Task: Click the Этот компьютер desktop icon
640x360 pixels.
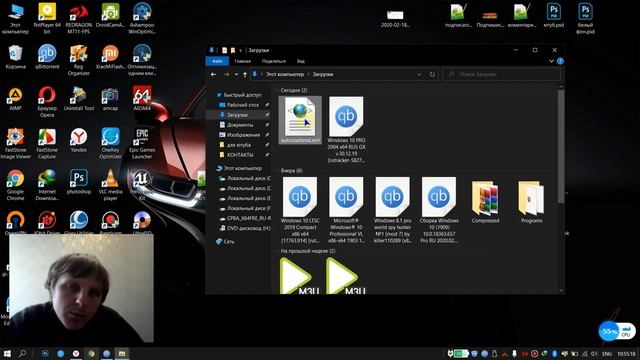Action: [15, 18]
